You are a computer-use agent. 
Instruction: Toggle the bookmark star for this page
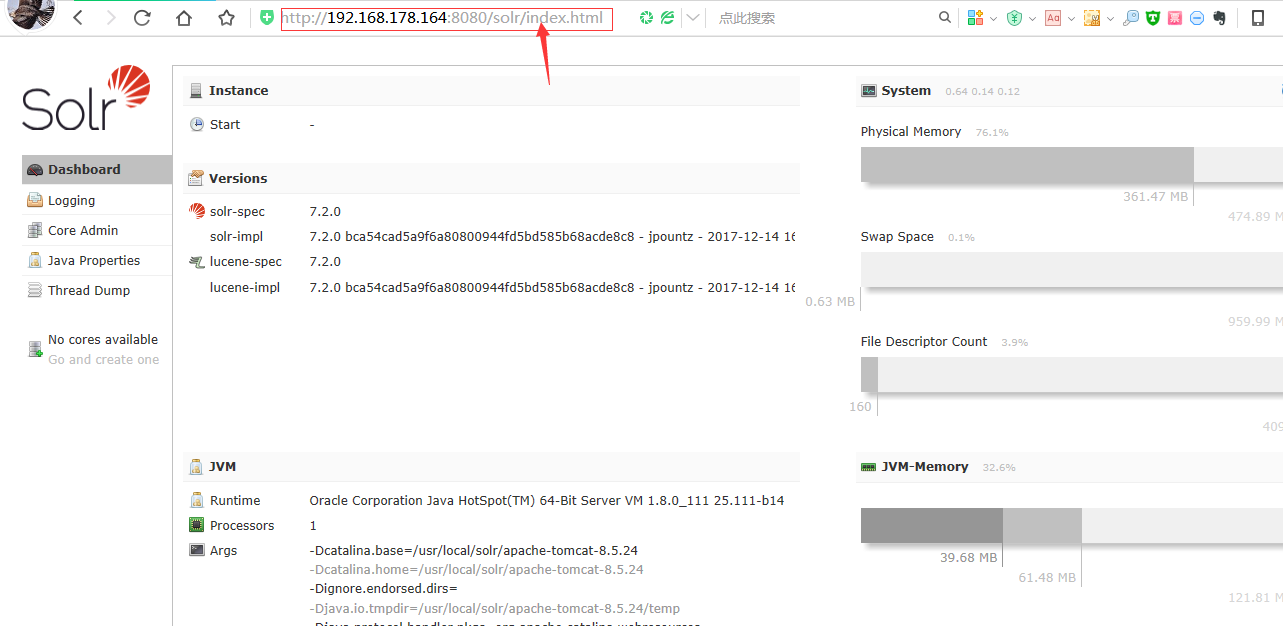tap(226, 17)
